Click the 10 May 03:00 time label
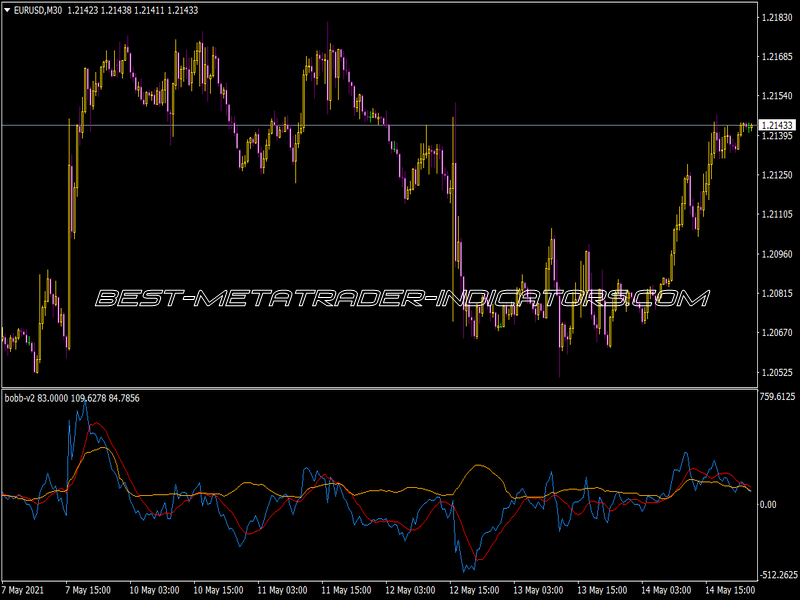This screenshot has height=600, width=800. (154, 590)
